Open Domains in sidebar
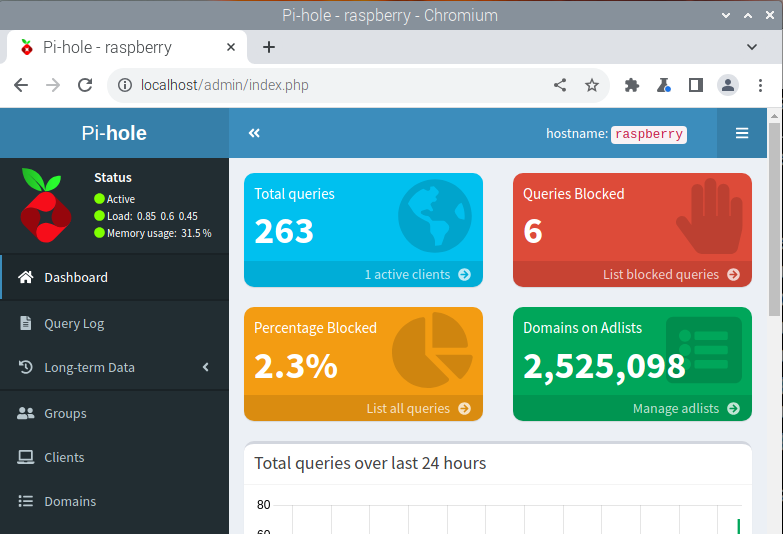 point(114,501)
